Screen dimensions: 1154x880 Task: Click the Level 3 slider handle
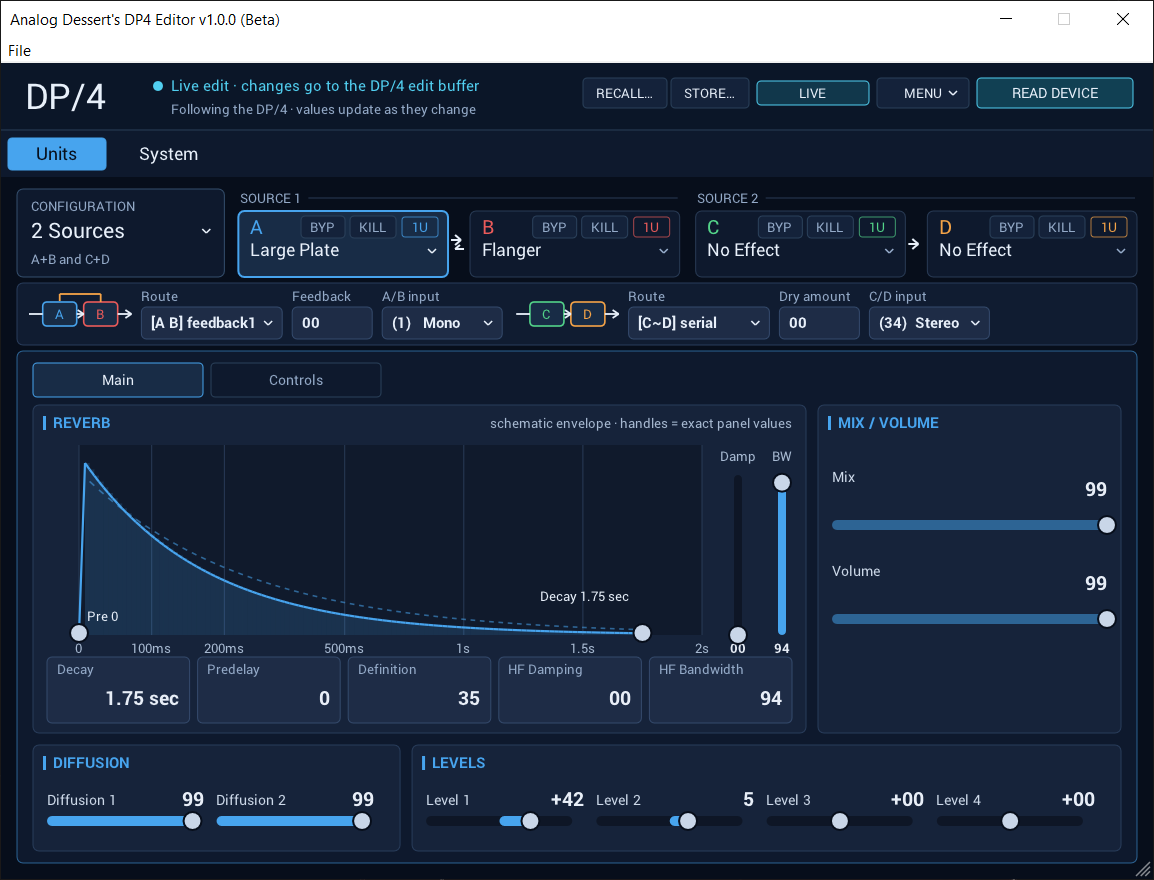tap(839, 821)
